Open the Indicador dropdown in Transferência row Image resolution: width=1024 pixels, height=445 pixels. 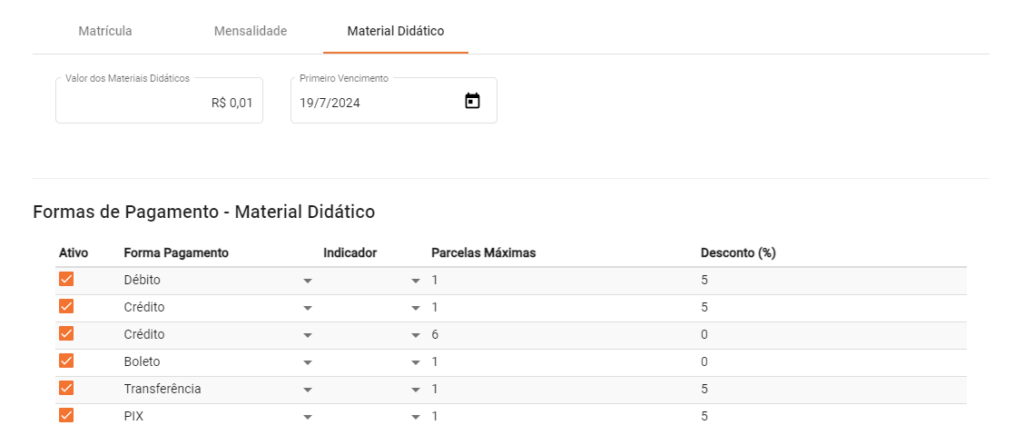[415, 389]
